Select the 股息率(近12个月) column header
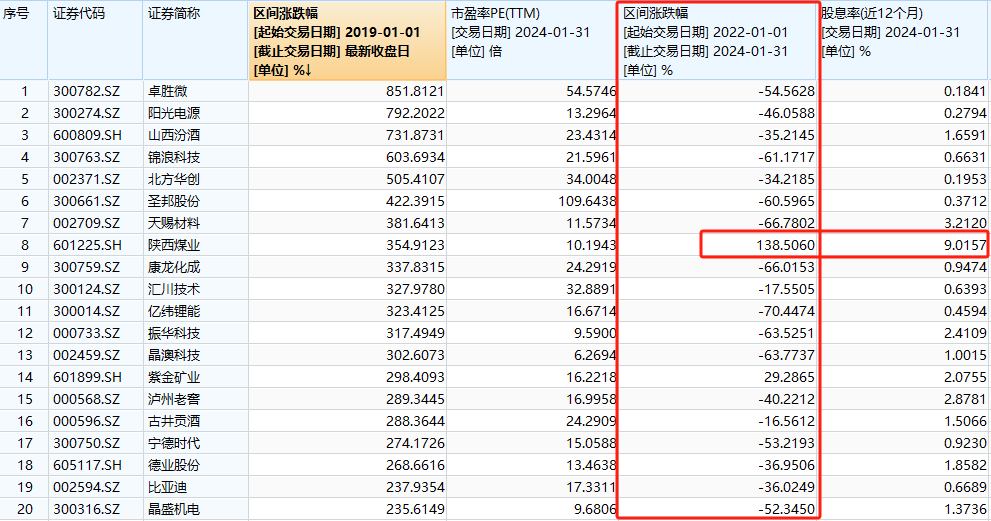 [x=906, y=40]
